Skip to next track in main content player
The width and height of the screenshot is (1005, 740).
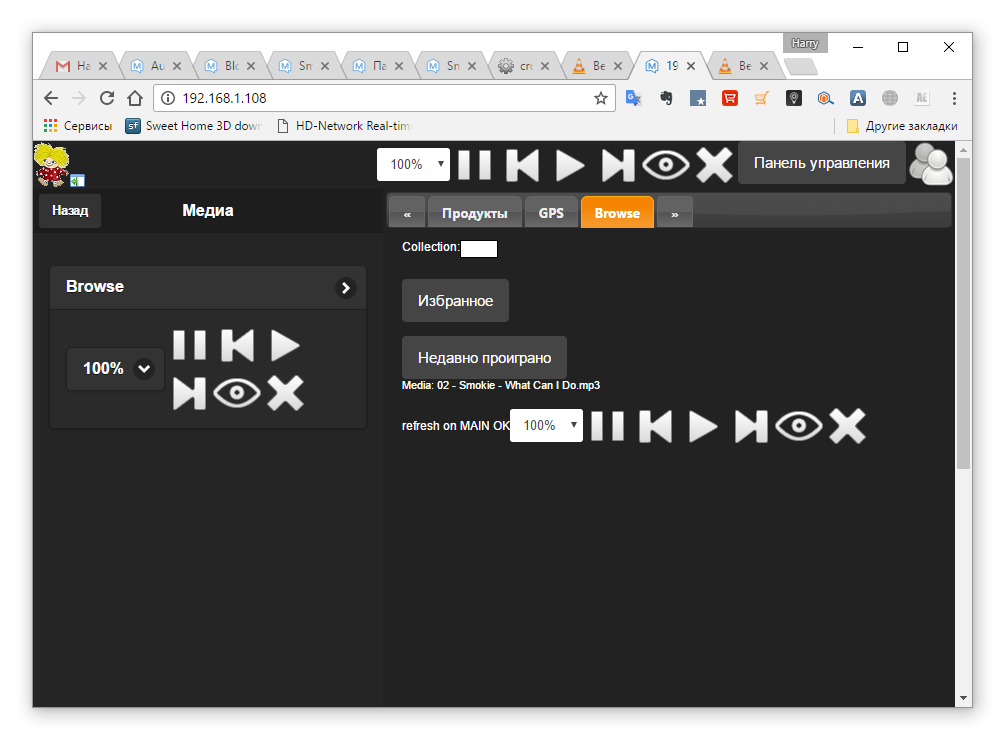coord(751,426)
